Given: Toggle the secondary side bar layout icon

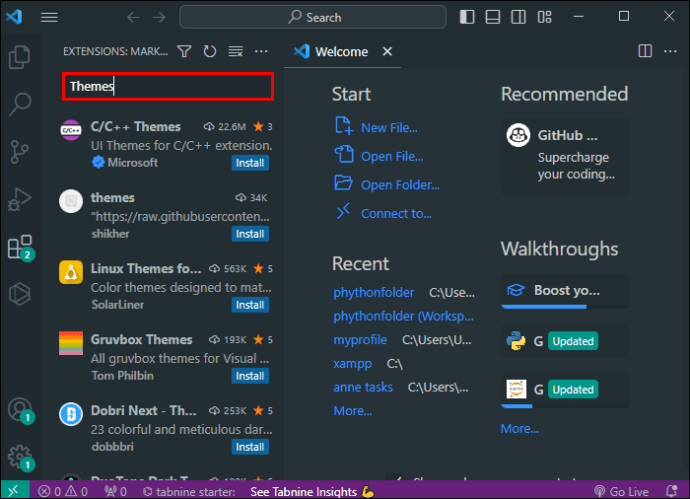Looking at the screenshot, I should tap(518, 17).
